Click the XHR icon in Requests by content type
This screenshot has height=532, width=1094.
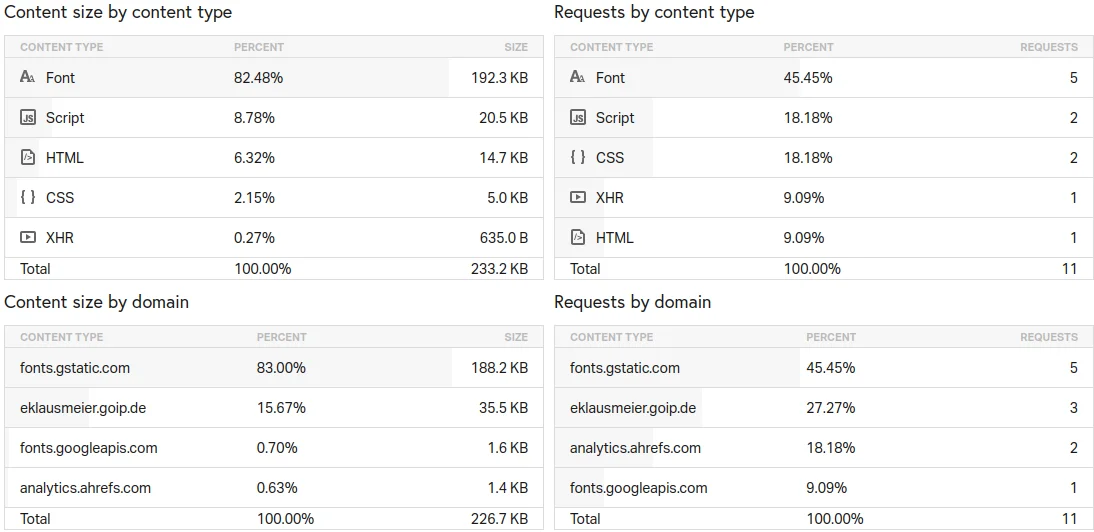pos(578,197)
